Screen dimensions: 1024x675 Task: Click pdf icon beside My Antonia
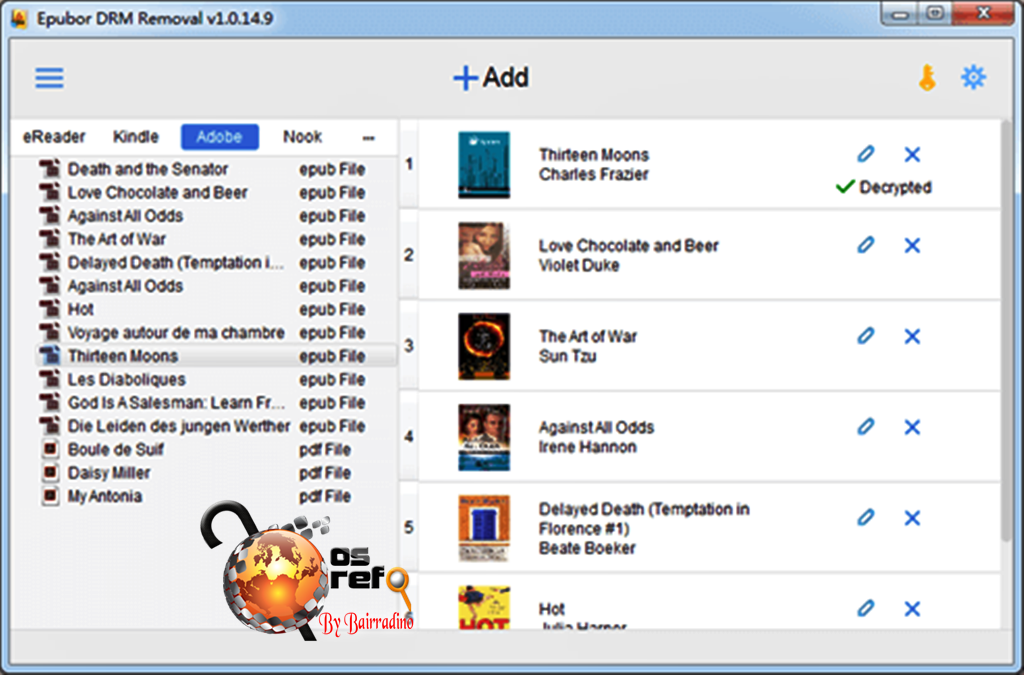50,495
